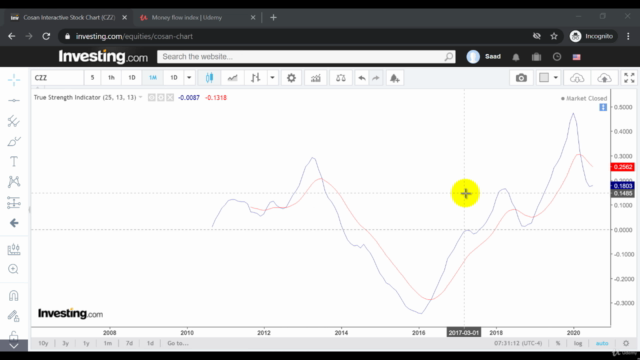Take a chart snapshot with camera icon
This screenshot has width=640, height=360.
coord(521,78)
